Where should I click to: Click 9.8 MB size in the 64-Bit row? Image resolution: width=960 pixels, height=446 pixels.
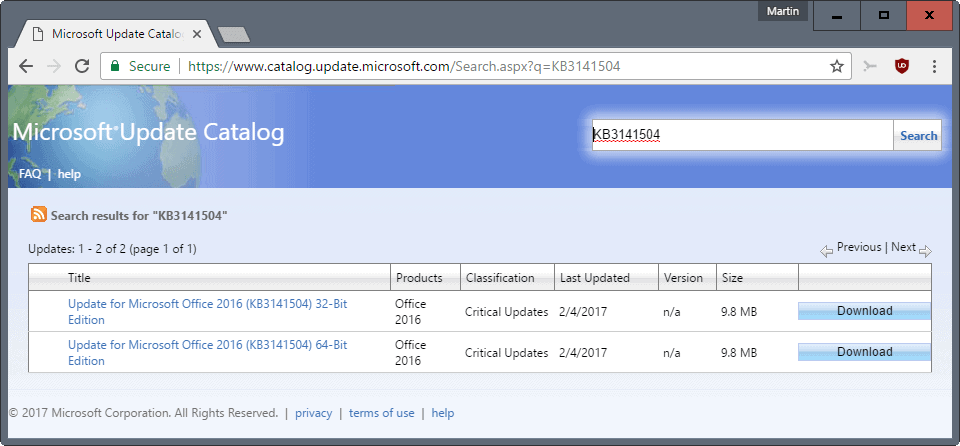point(739,353)
